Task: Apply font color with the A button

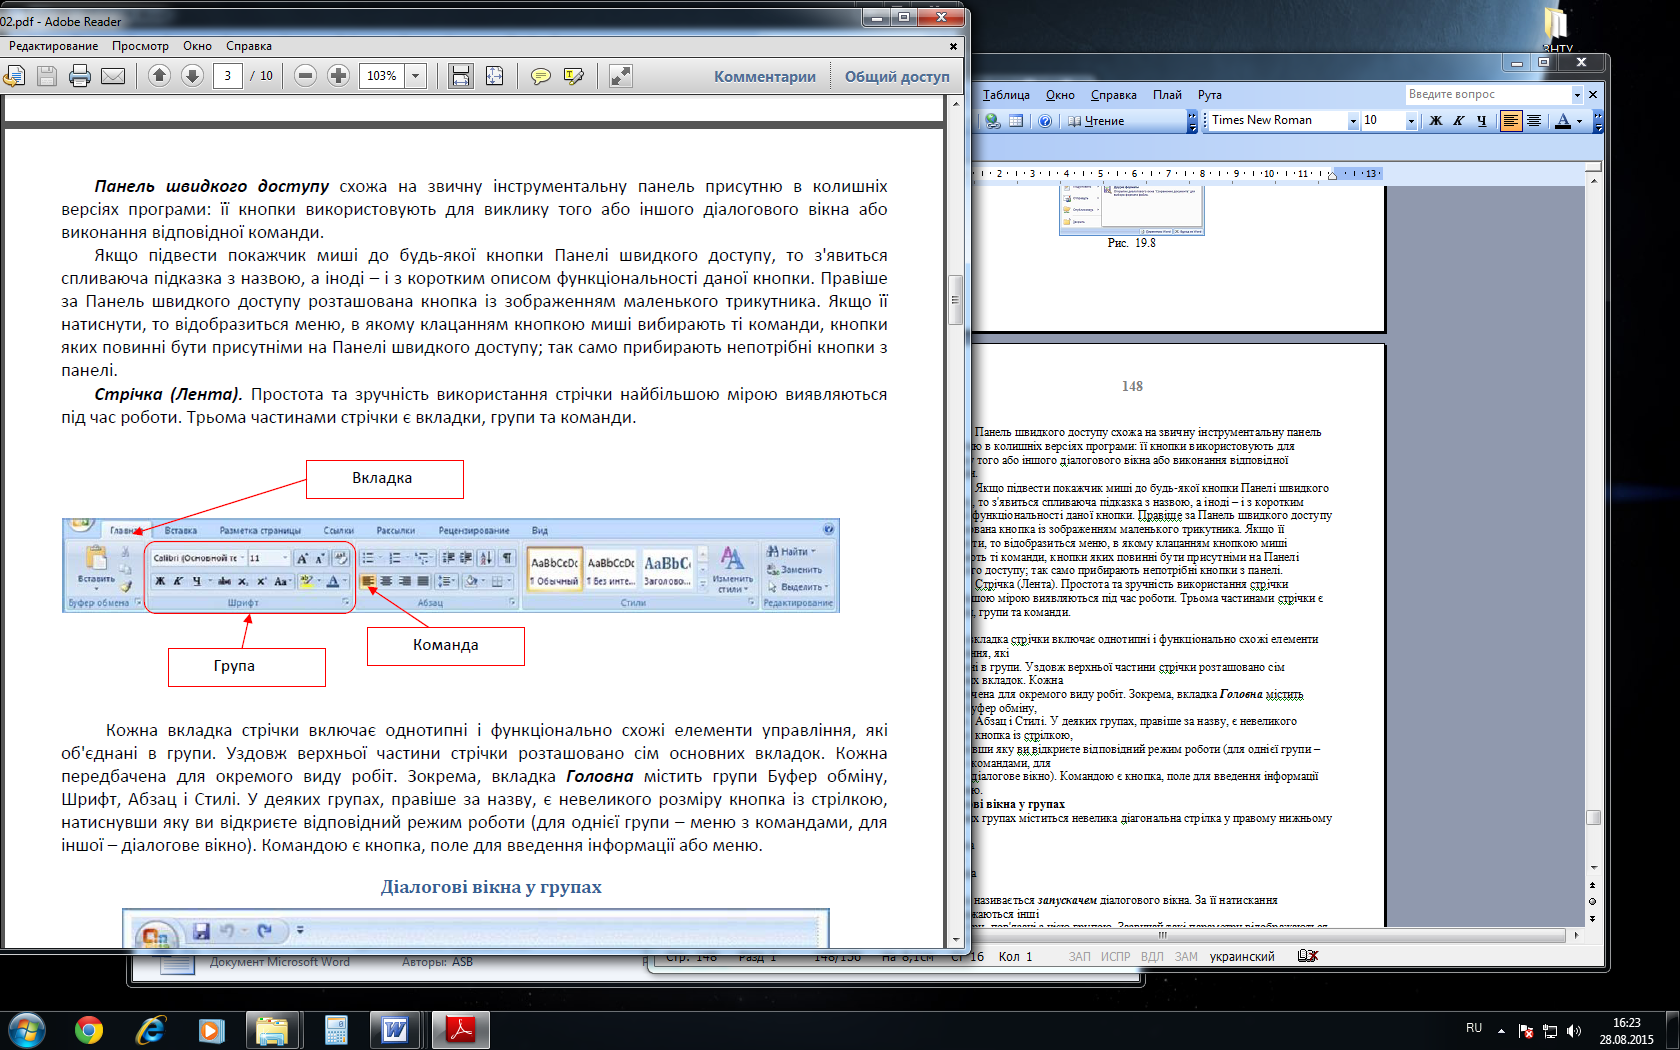Action: 1563,121
